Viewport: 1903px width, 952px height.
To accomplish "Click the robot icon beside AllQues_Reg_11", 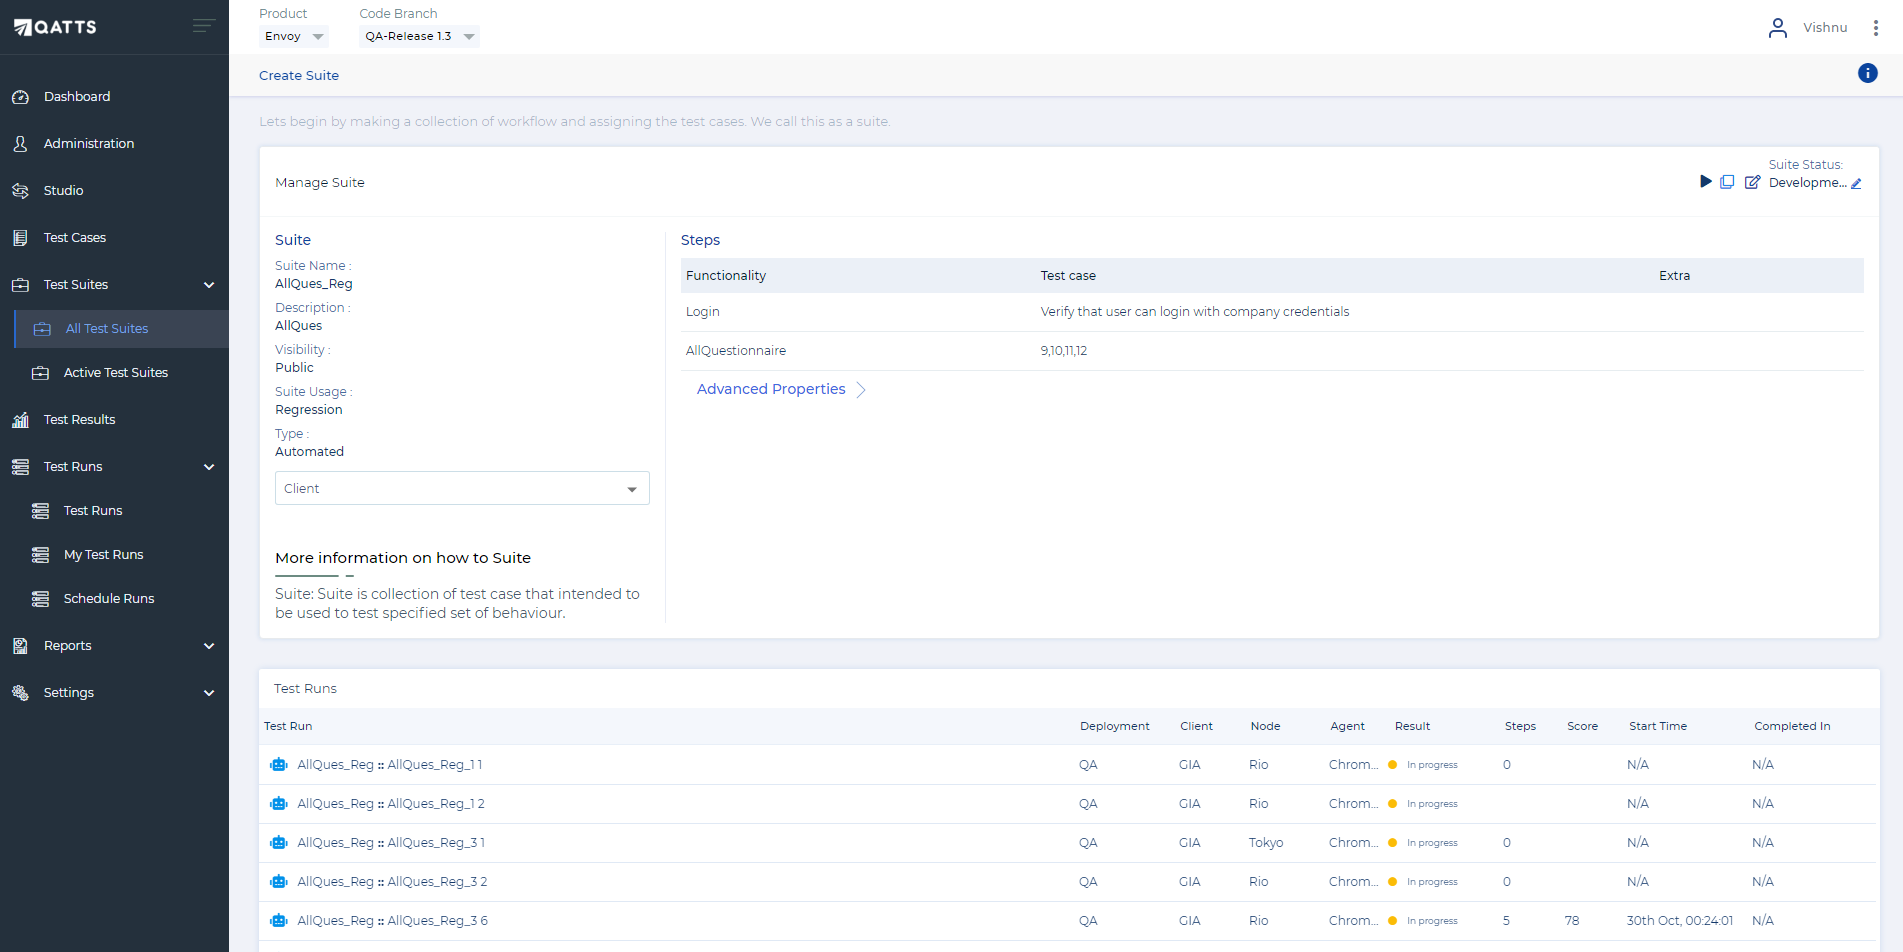I will (278, 764).
